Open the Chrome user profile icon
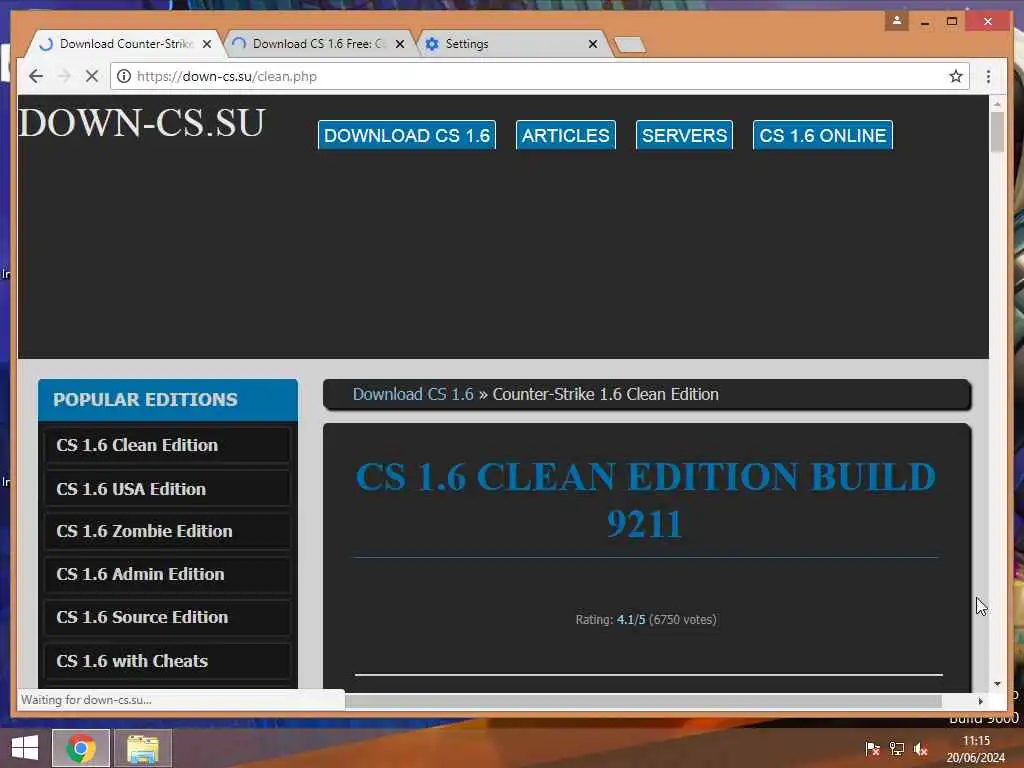The image size is (1024, 768). click(x=897, y=21)
